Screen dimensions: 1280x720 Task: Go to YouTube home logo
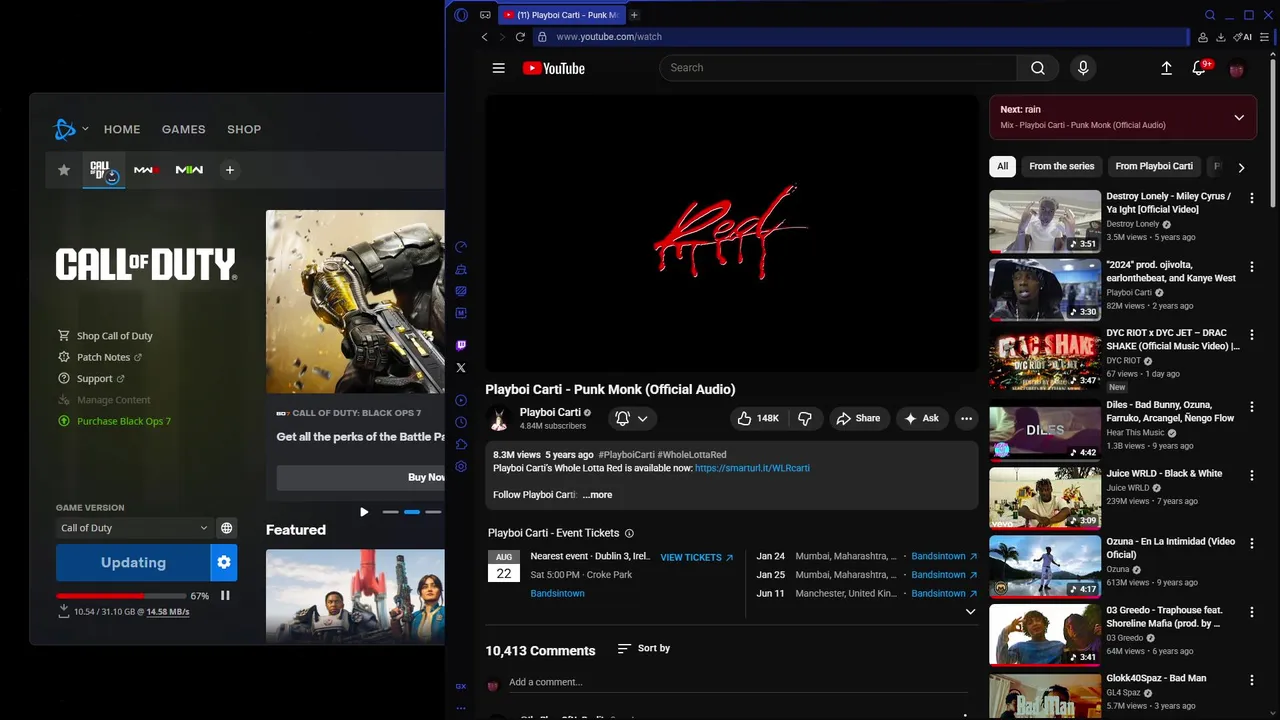553,68
